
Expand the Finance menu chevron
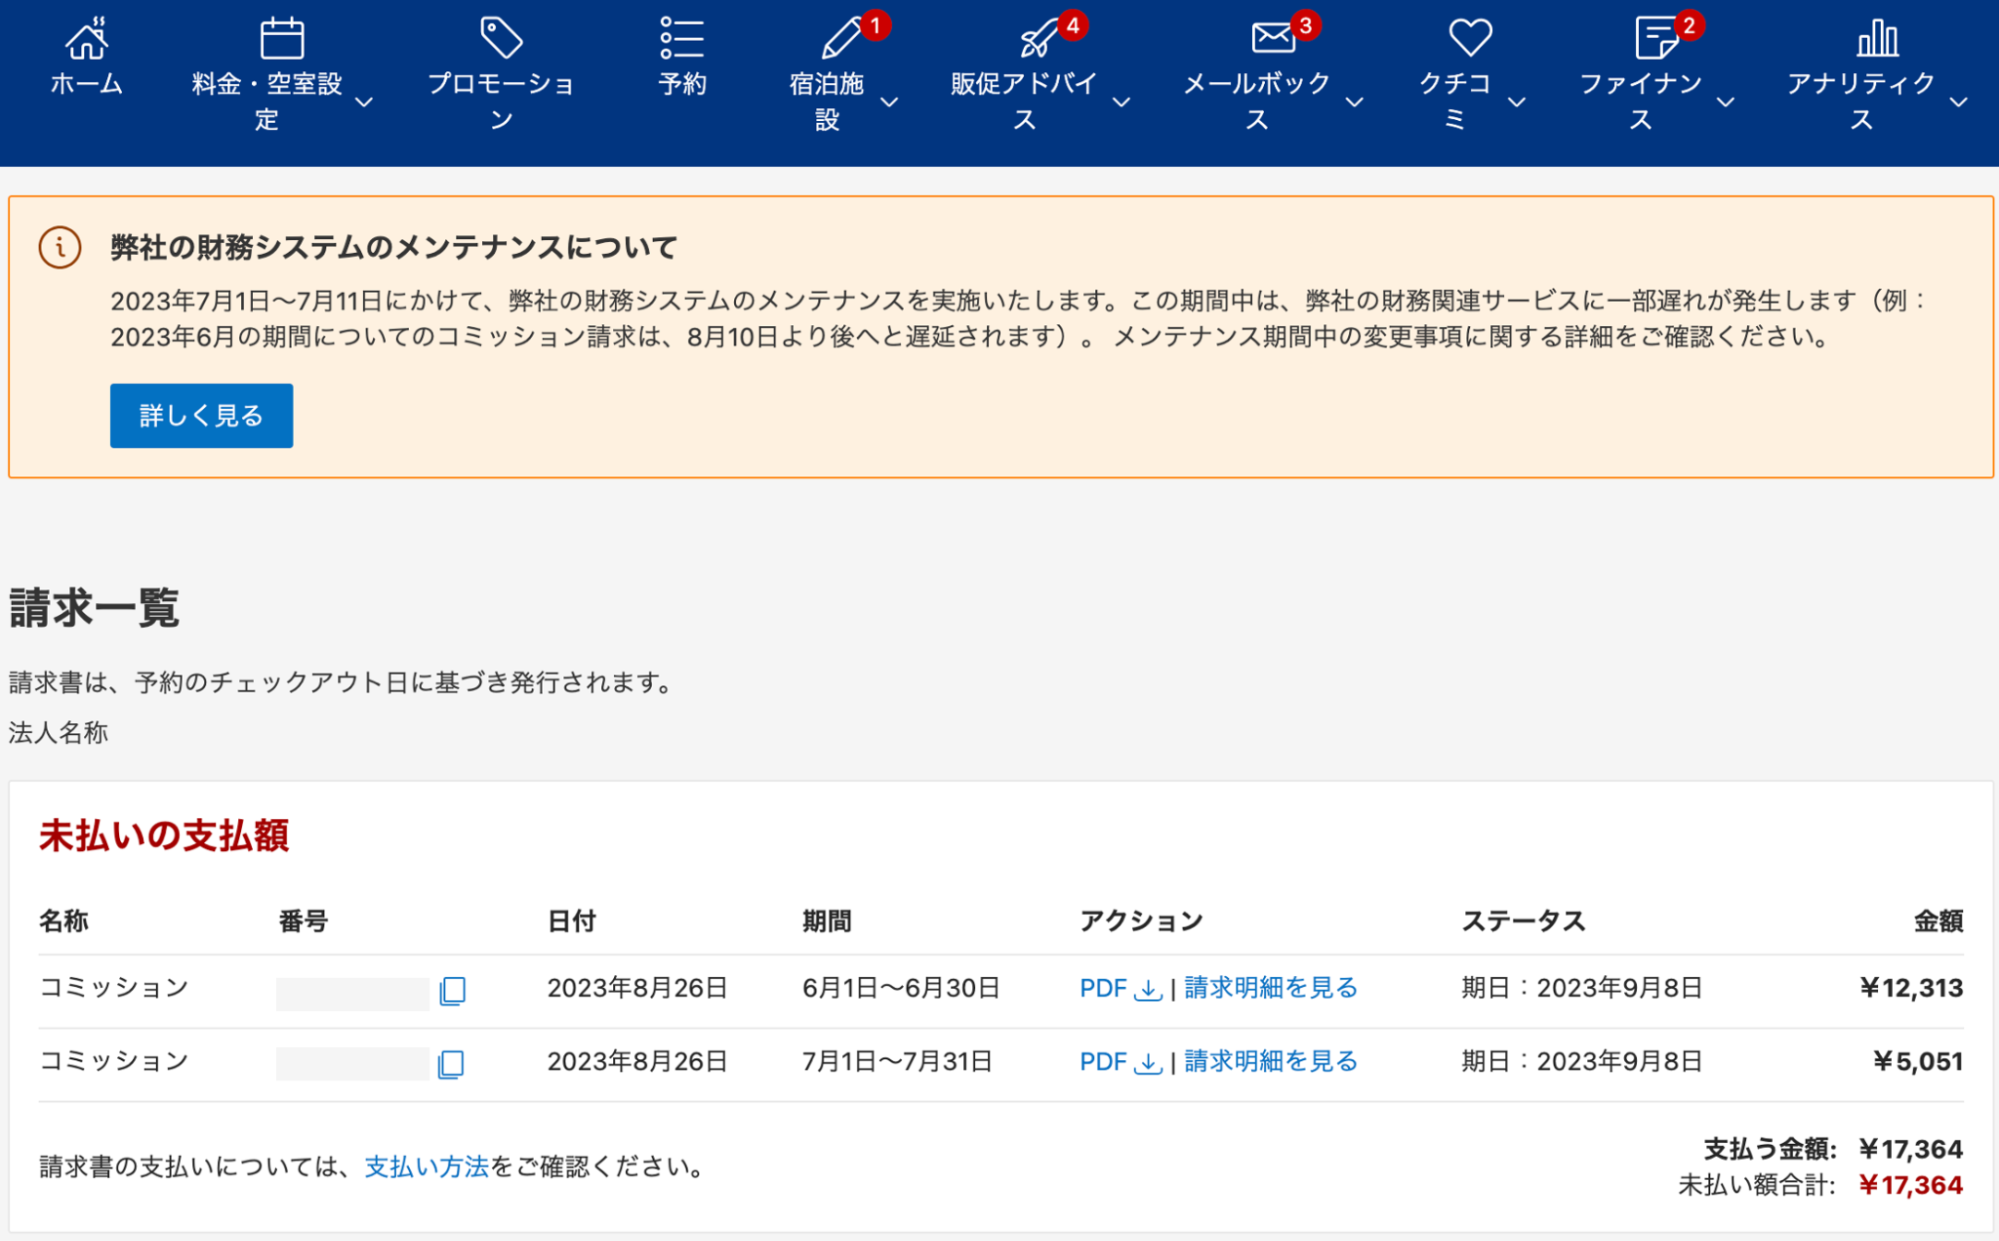(x=1725, y=102)
